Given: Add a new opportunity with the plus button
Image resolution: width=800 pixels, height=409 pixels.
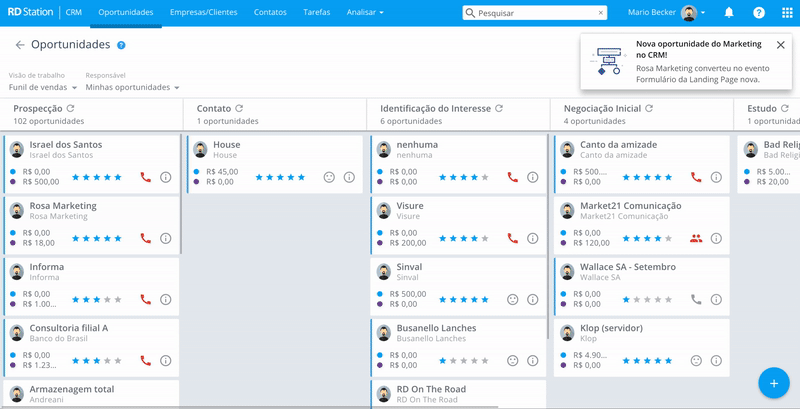Looking at the screenshot, I should [773, 383].
